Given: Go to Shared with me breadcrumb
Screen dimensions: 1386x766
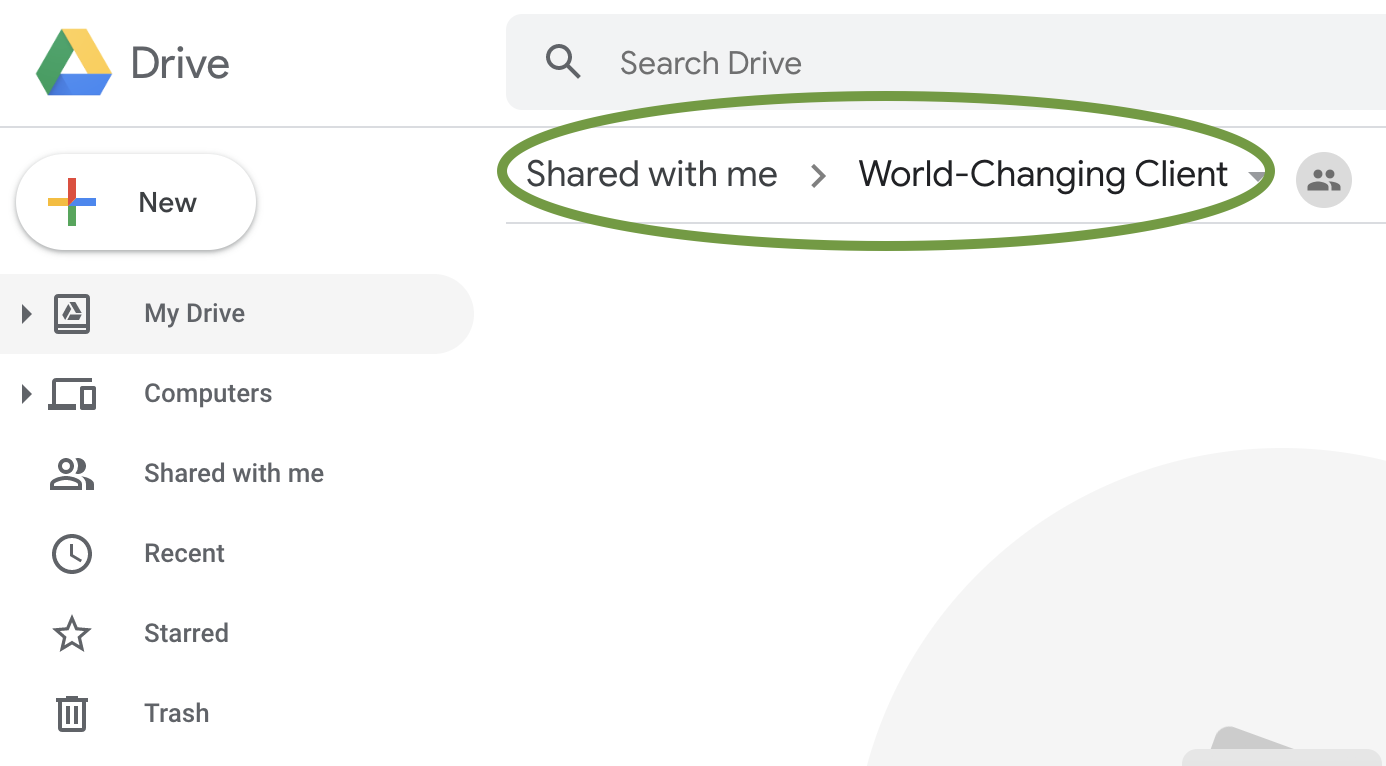Looking at the screenshot, I should pos(652,174).
